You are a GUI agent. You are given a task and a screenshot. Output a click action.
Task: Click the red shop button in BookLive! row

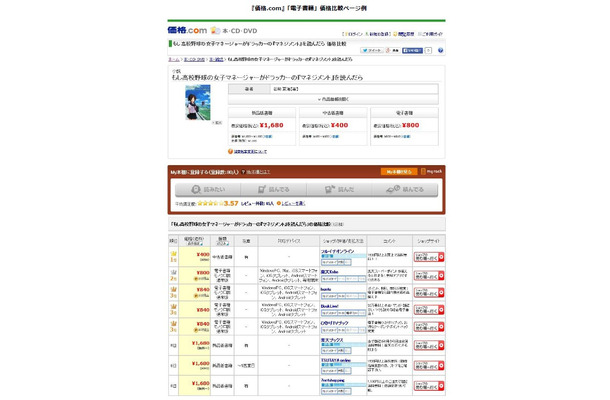click(429, 310)
